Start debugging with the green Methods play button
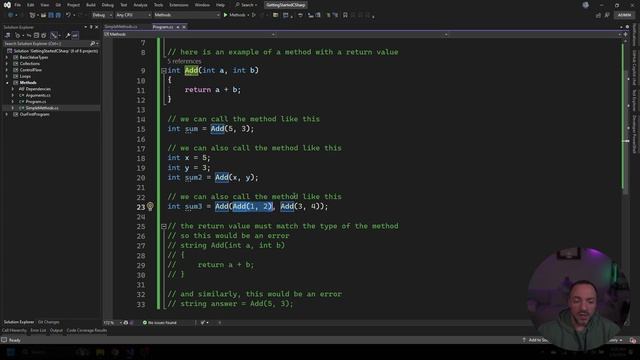This screenshot has height=360, width=640. coord(235,15)
